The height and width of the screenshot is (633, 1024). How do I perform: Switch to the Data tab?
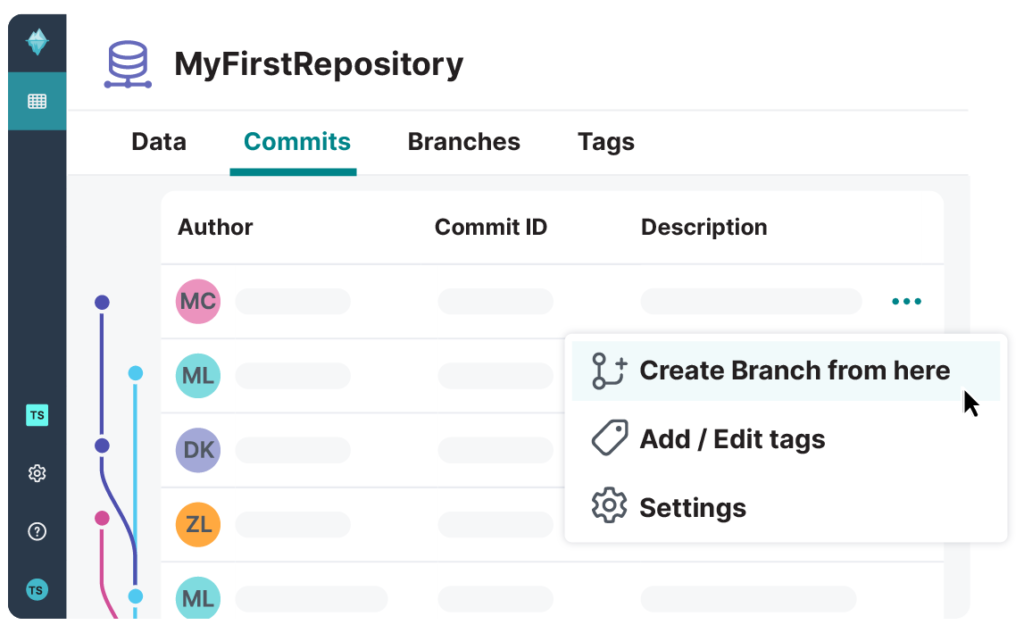(159, 142)
